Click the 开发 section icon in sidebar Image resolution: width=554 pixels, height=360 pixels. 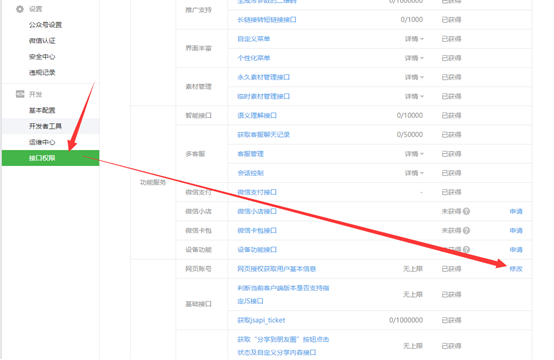pos(20,94)
